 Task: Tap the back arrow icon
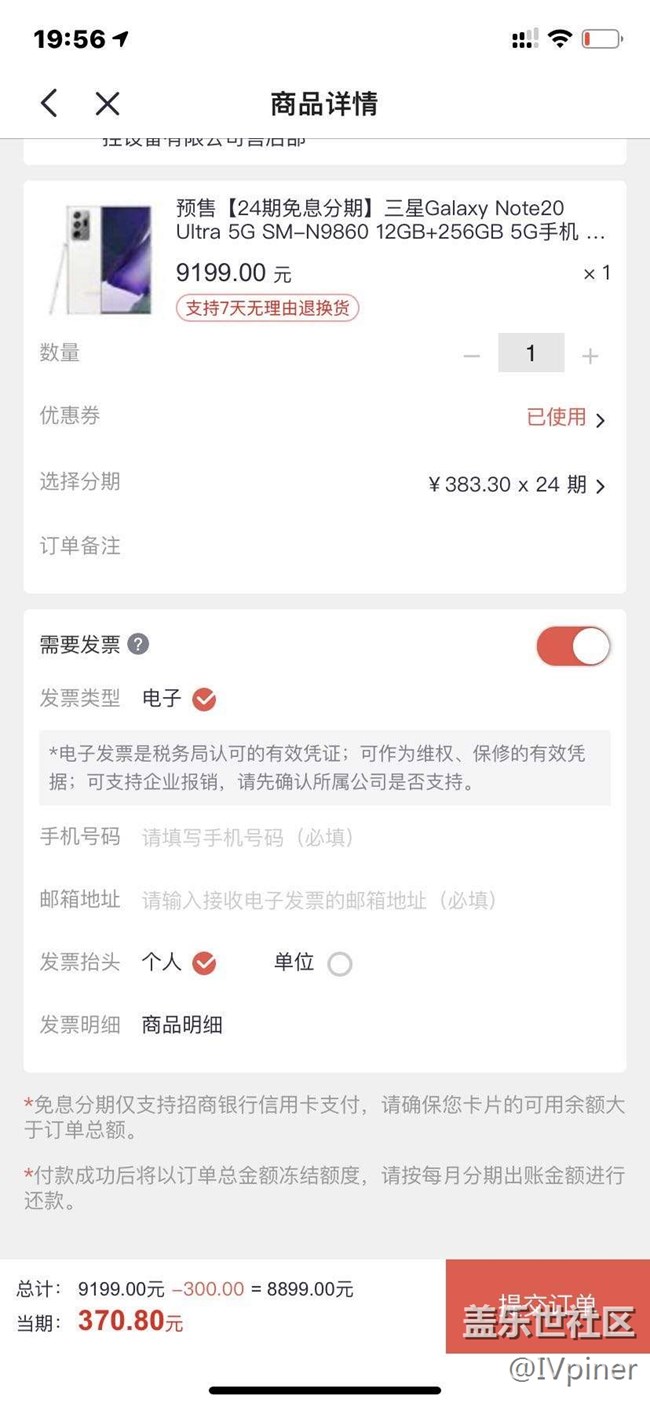pyautogui.click(x=49, y=103)
